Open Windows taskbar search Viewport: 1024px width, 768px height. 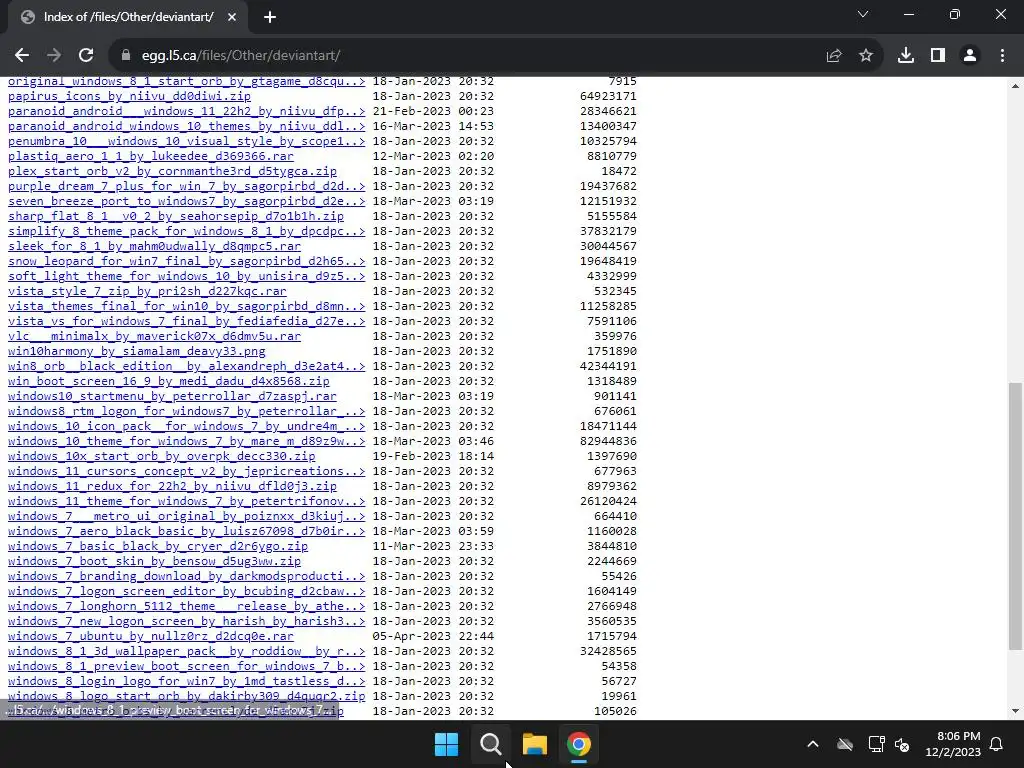[490, 744]
